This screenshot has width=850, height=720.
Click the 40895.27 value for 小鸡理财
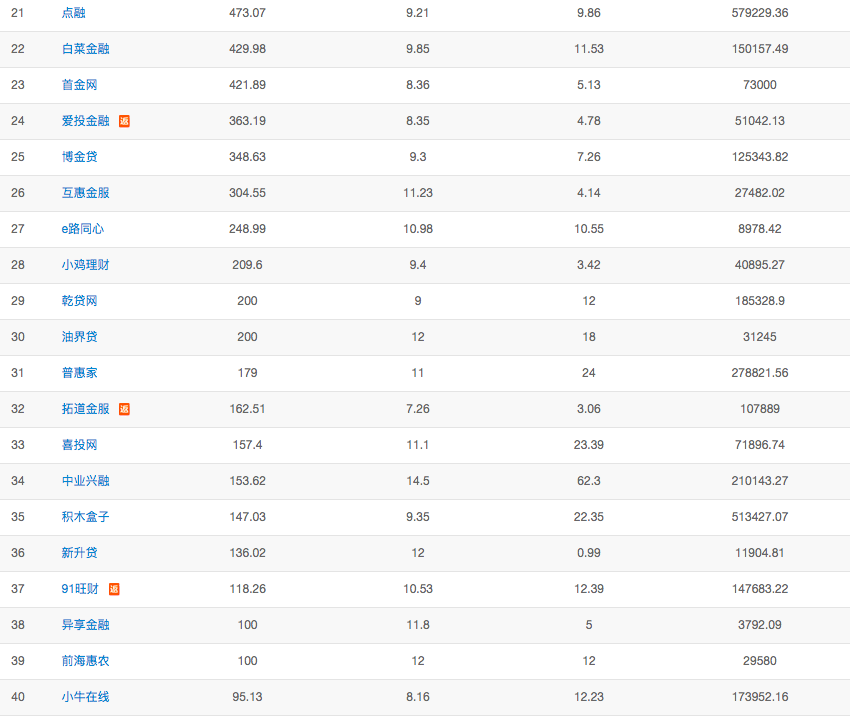tap(760, 265)
